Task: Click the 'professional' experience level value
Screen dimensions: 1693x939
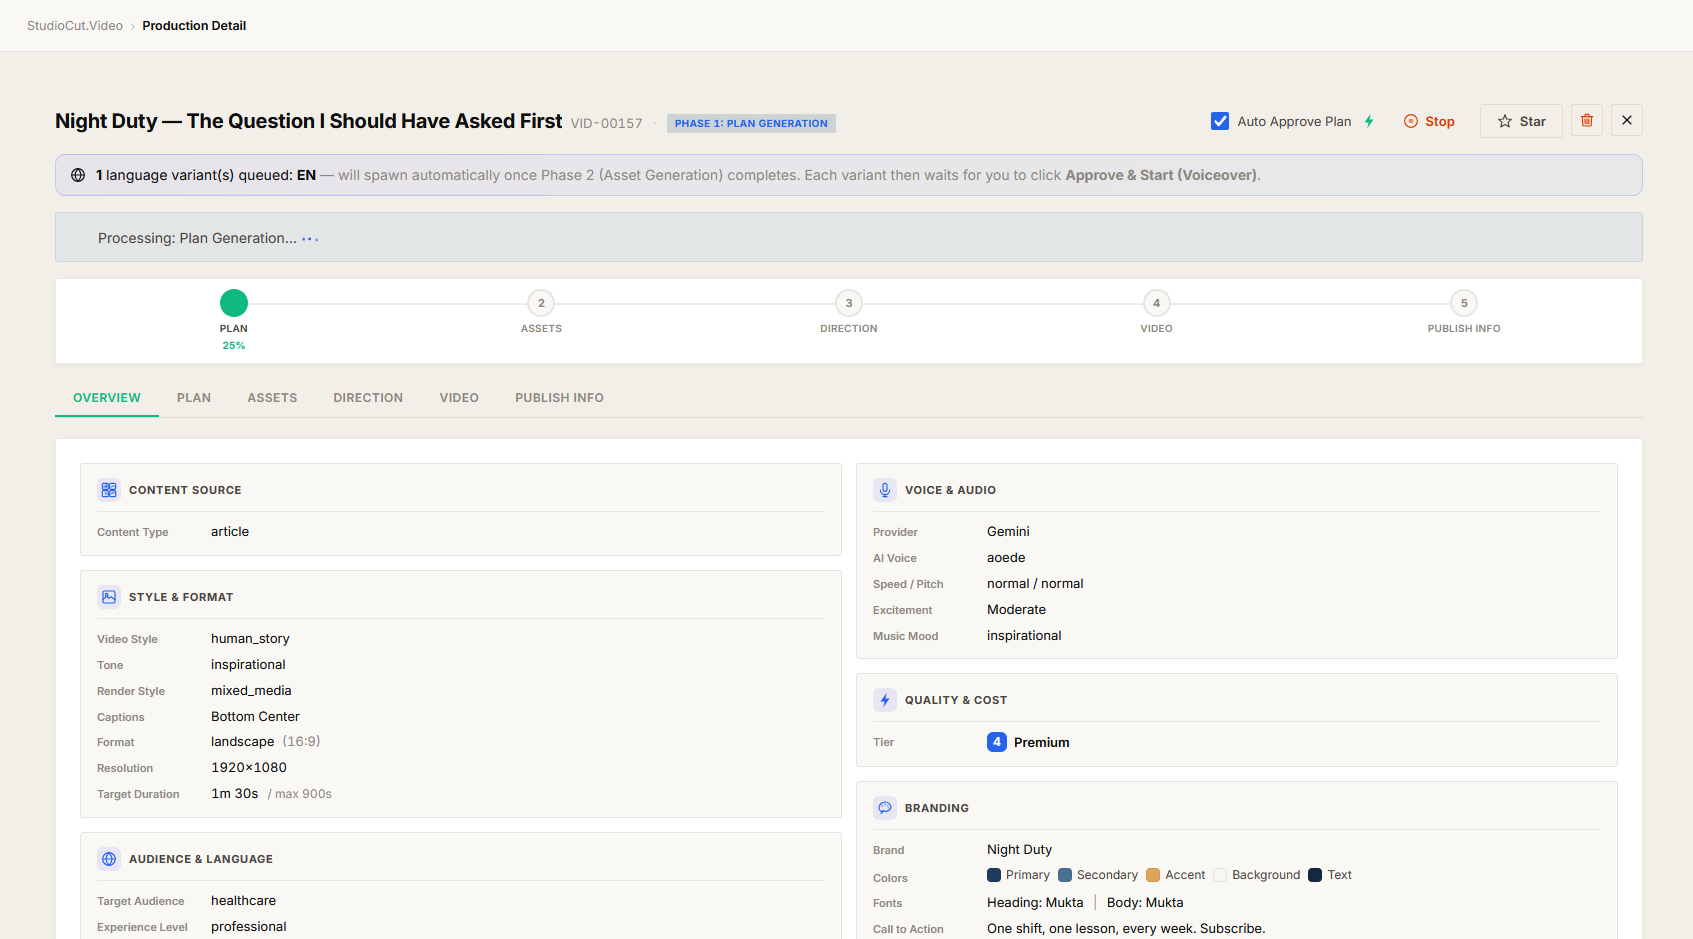Action: 249,927
